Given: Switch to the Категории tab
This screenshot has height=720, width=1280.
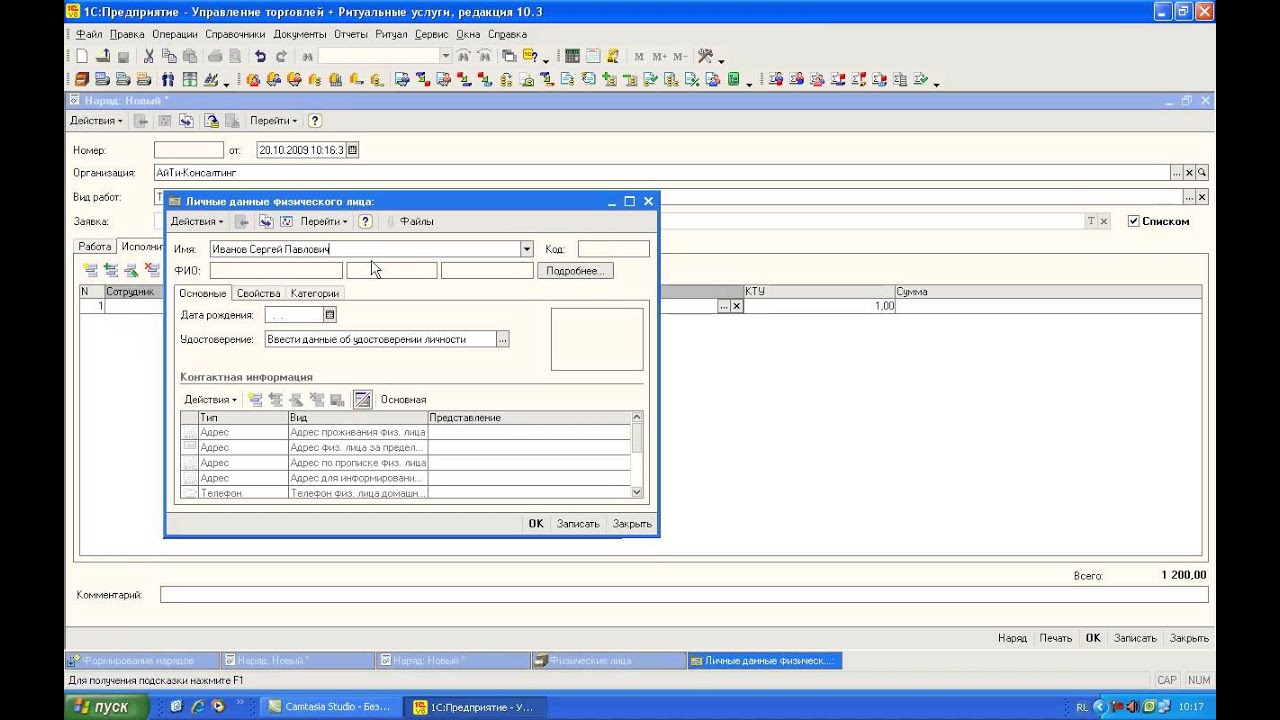Looking at the screenshot, I should pos(314,293).
